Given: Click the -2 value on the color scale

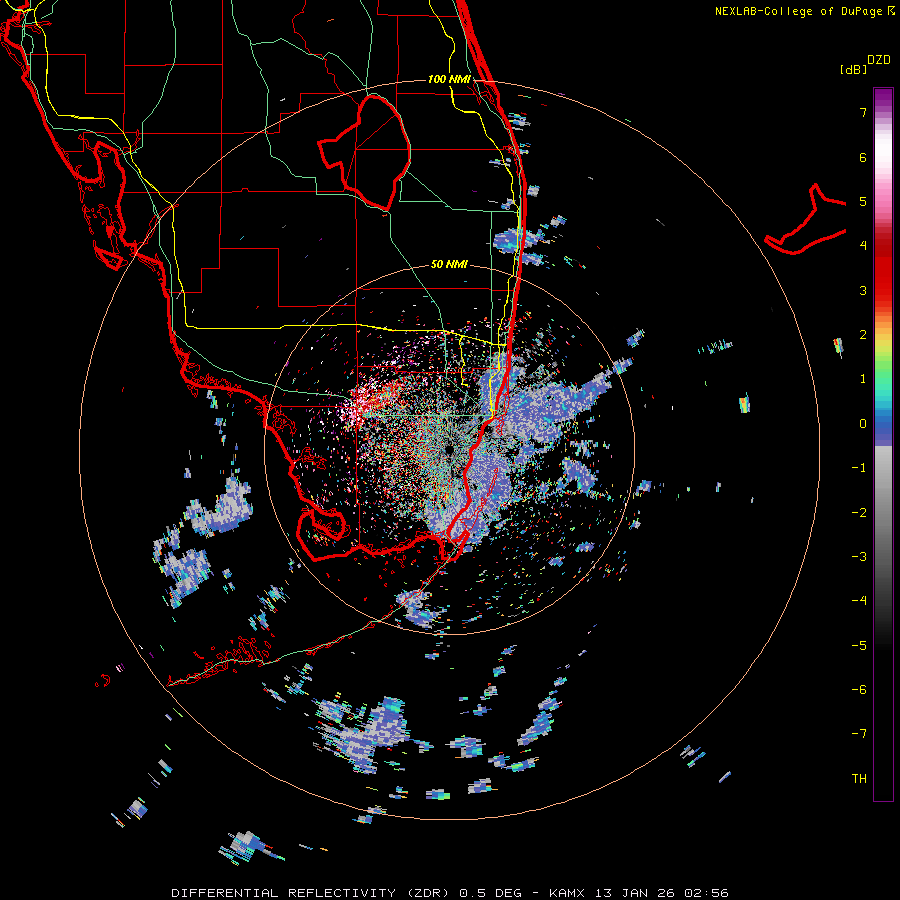Looking at the screenshot, I should pyautogui.click(x=859, y=513).
